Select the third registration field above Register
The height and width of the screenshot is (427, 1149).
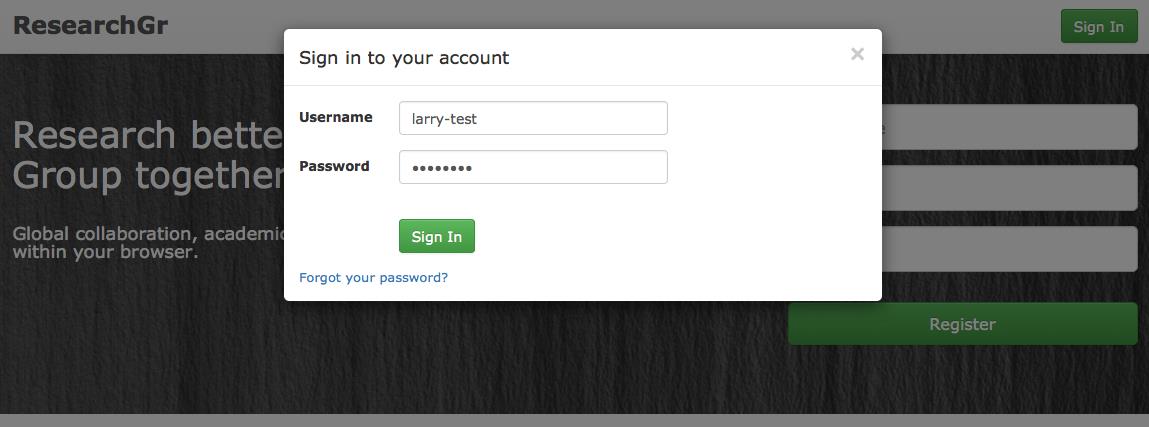pos(1010,248)
